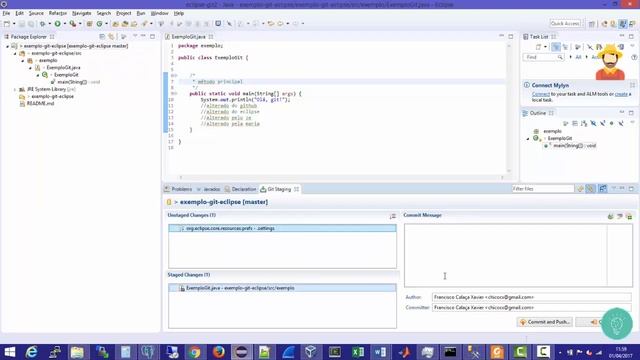
Task: Open the Outline view menu arrow
Action: click(x=632, y=122)
